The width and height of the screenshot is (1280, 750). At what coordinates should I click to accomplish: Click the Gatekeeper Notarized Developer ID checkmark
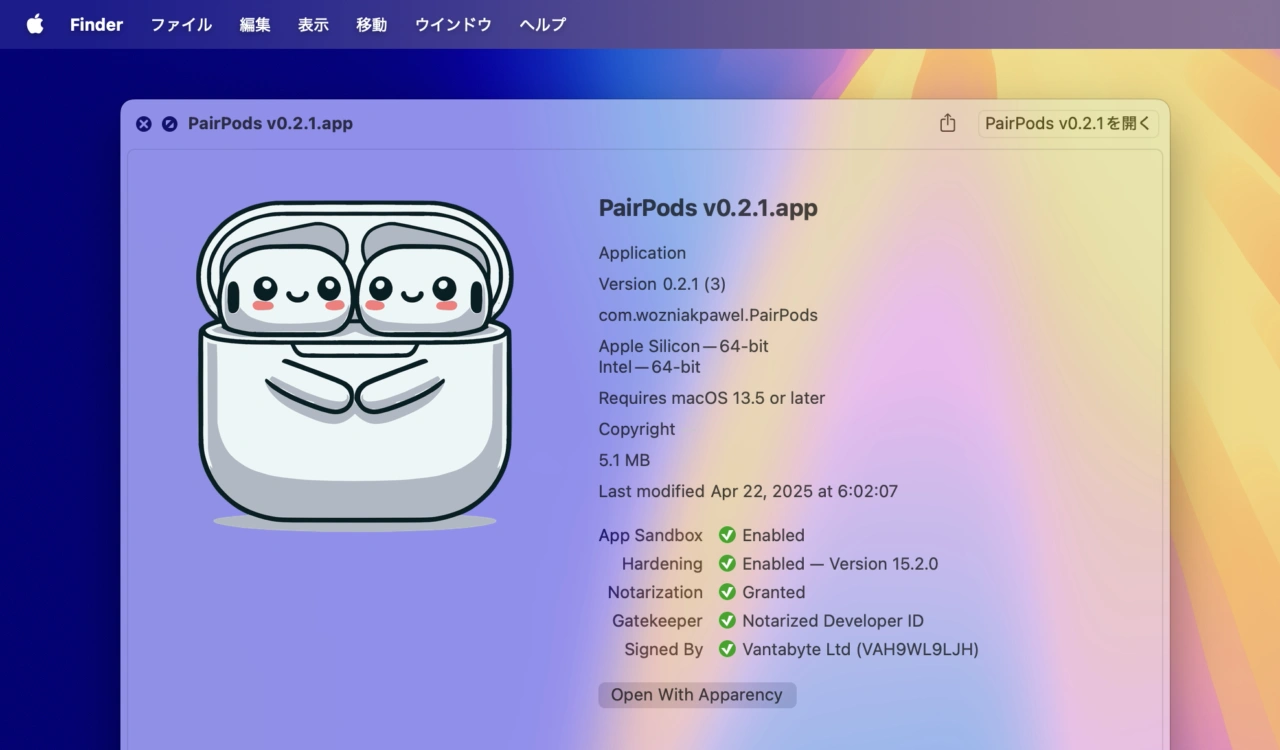[x=727, y=620]
